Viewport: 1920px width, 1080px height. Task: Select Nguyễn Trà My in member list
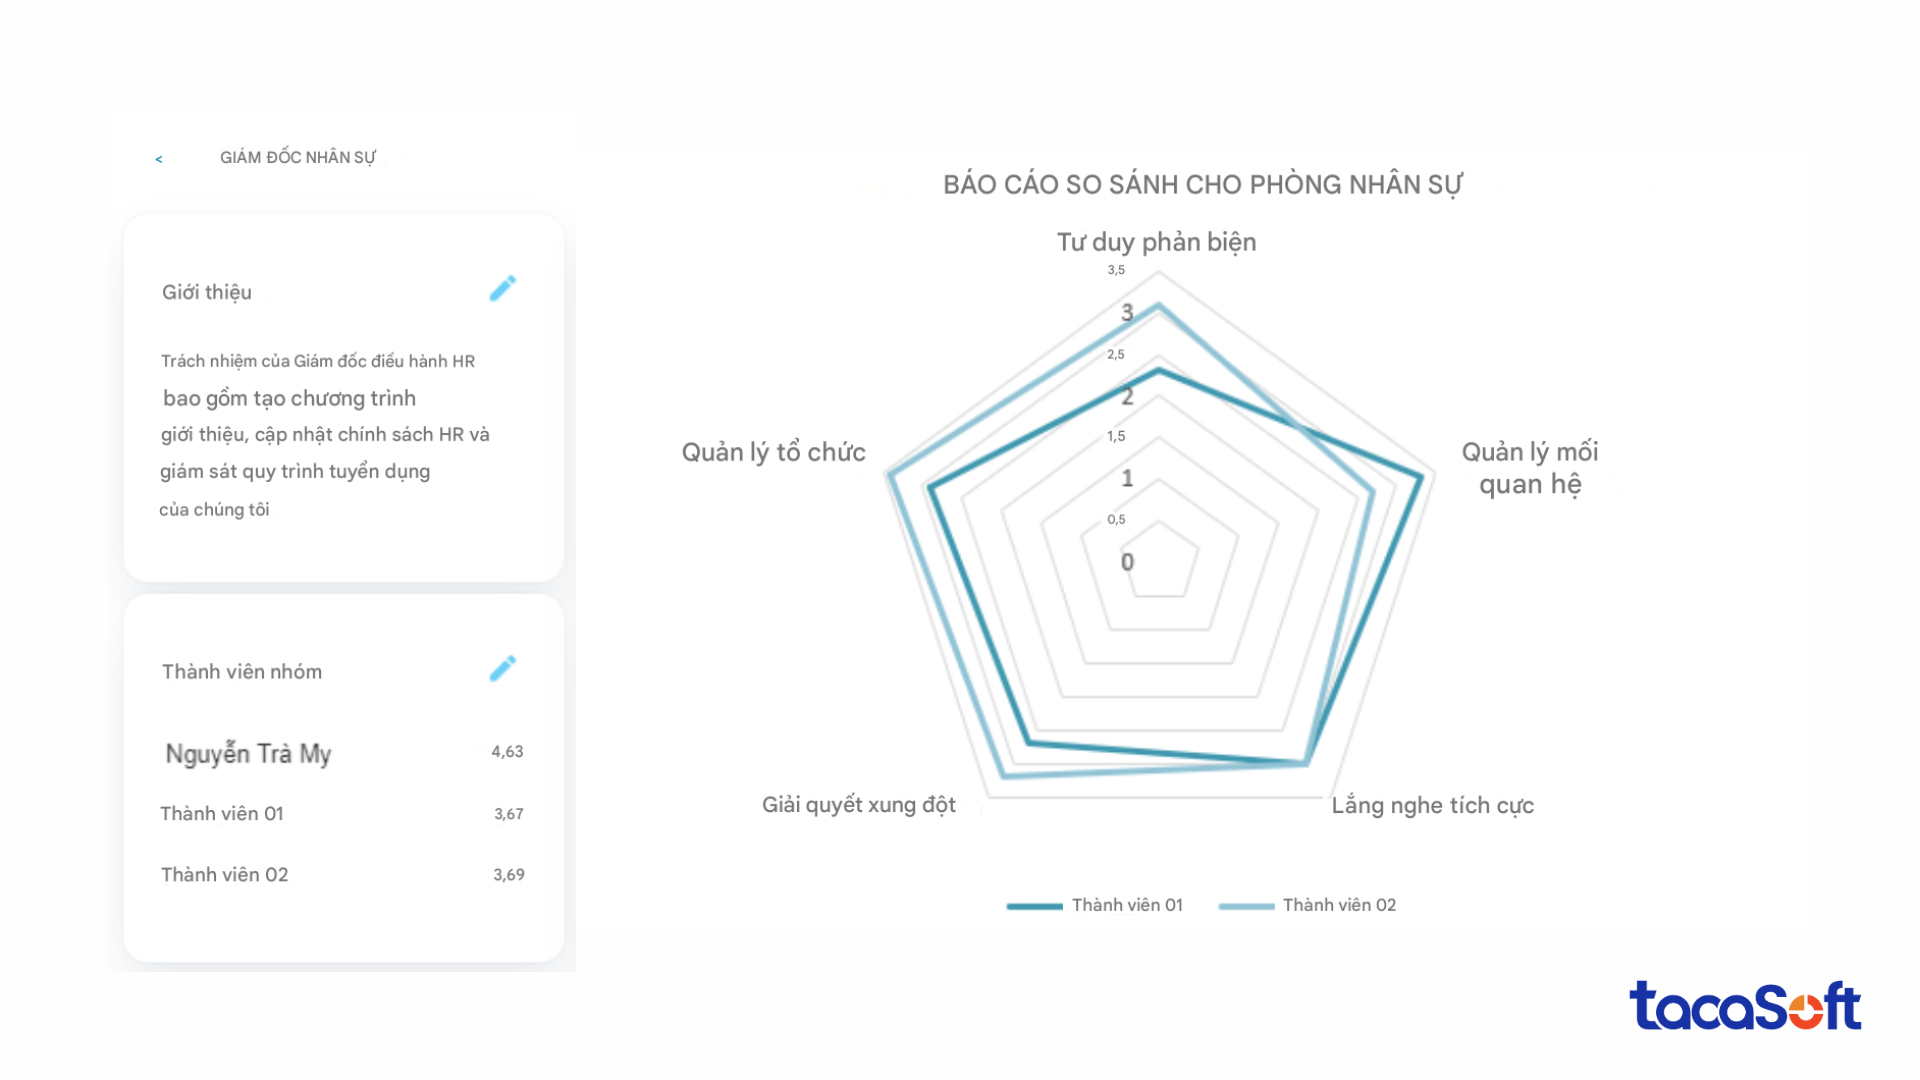[x=248, y=754]
